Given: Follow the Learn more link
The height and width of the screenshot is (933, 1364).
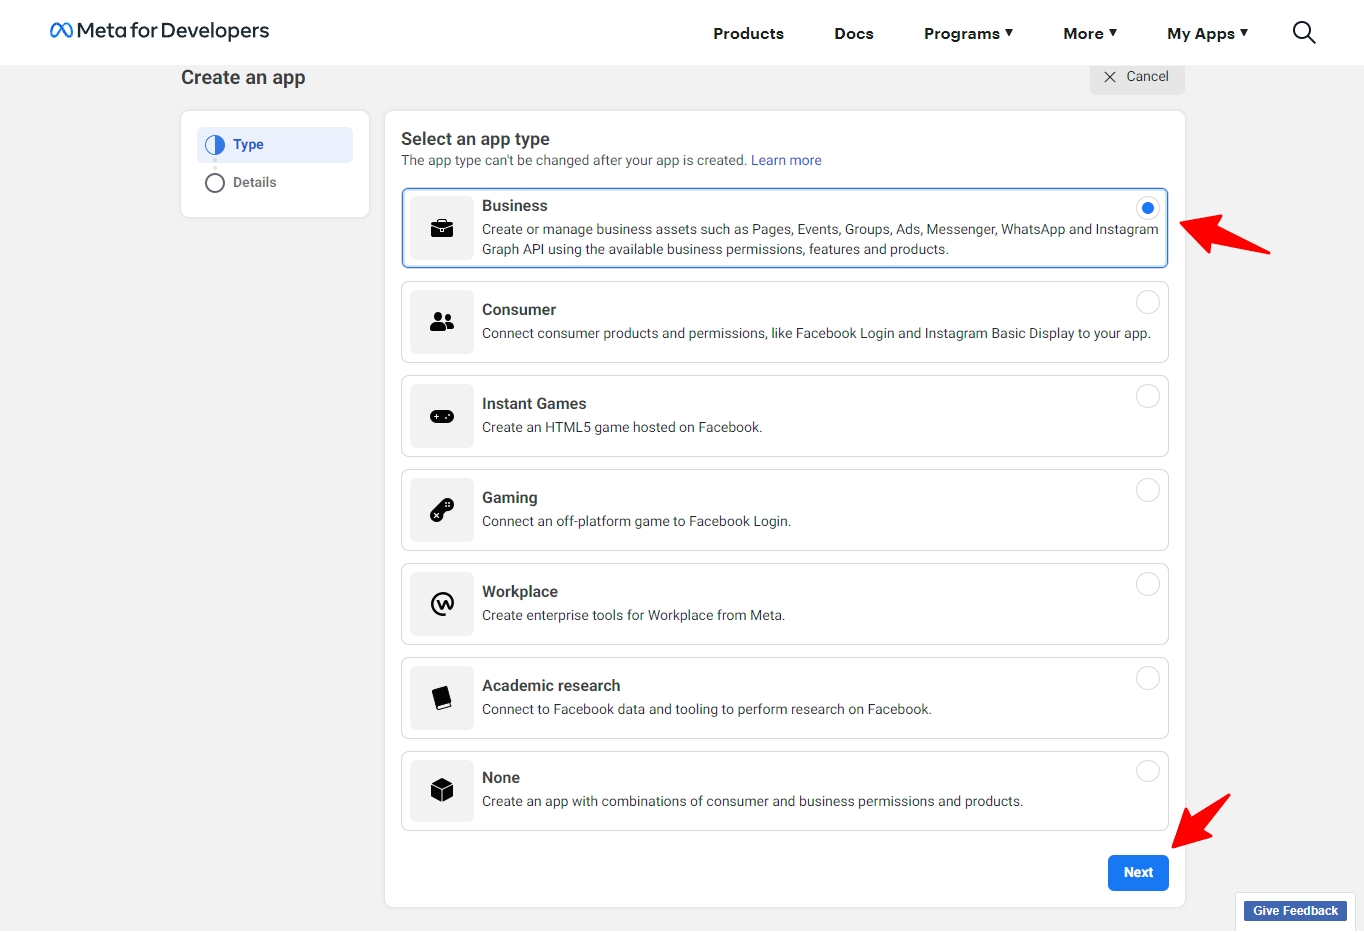Looking at the screenshot, I should [786, 160].
